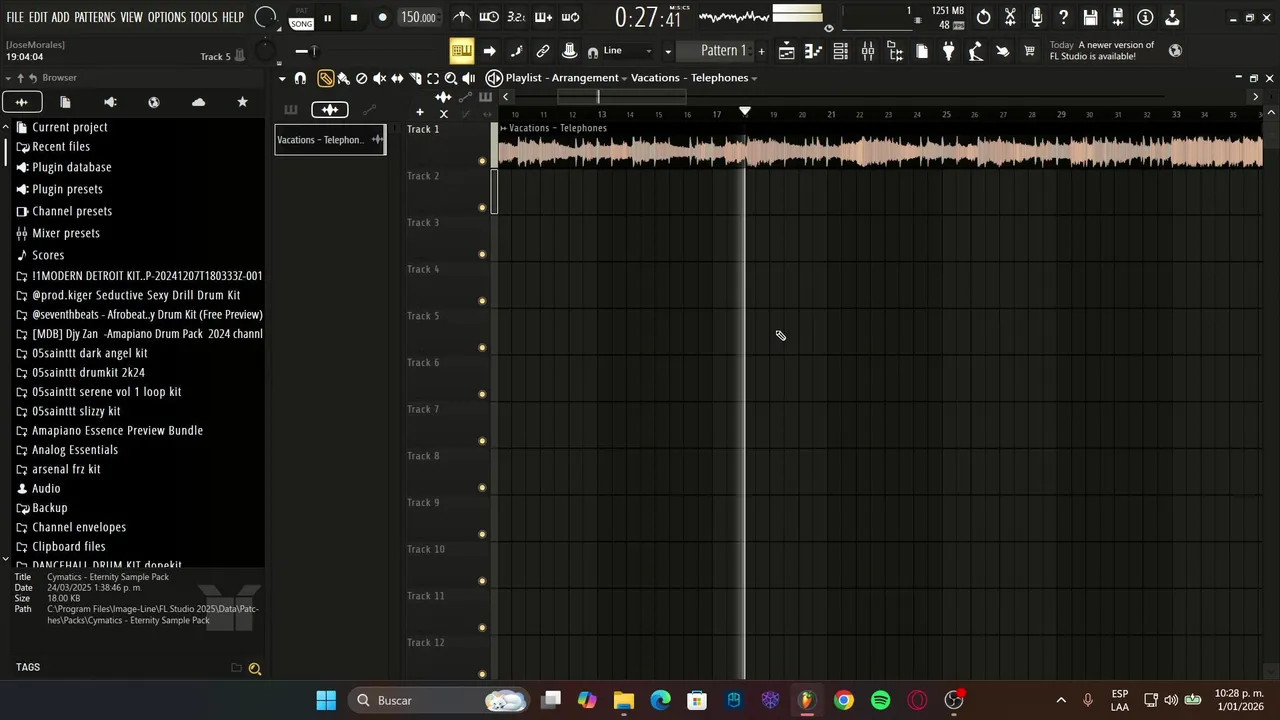Image resolution: width=1280 pixels, height=720 pixels.
Task: Add a new pattern with plus button
Action: (761, 51)
